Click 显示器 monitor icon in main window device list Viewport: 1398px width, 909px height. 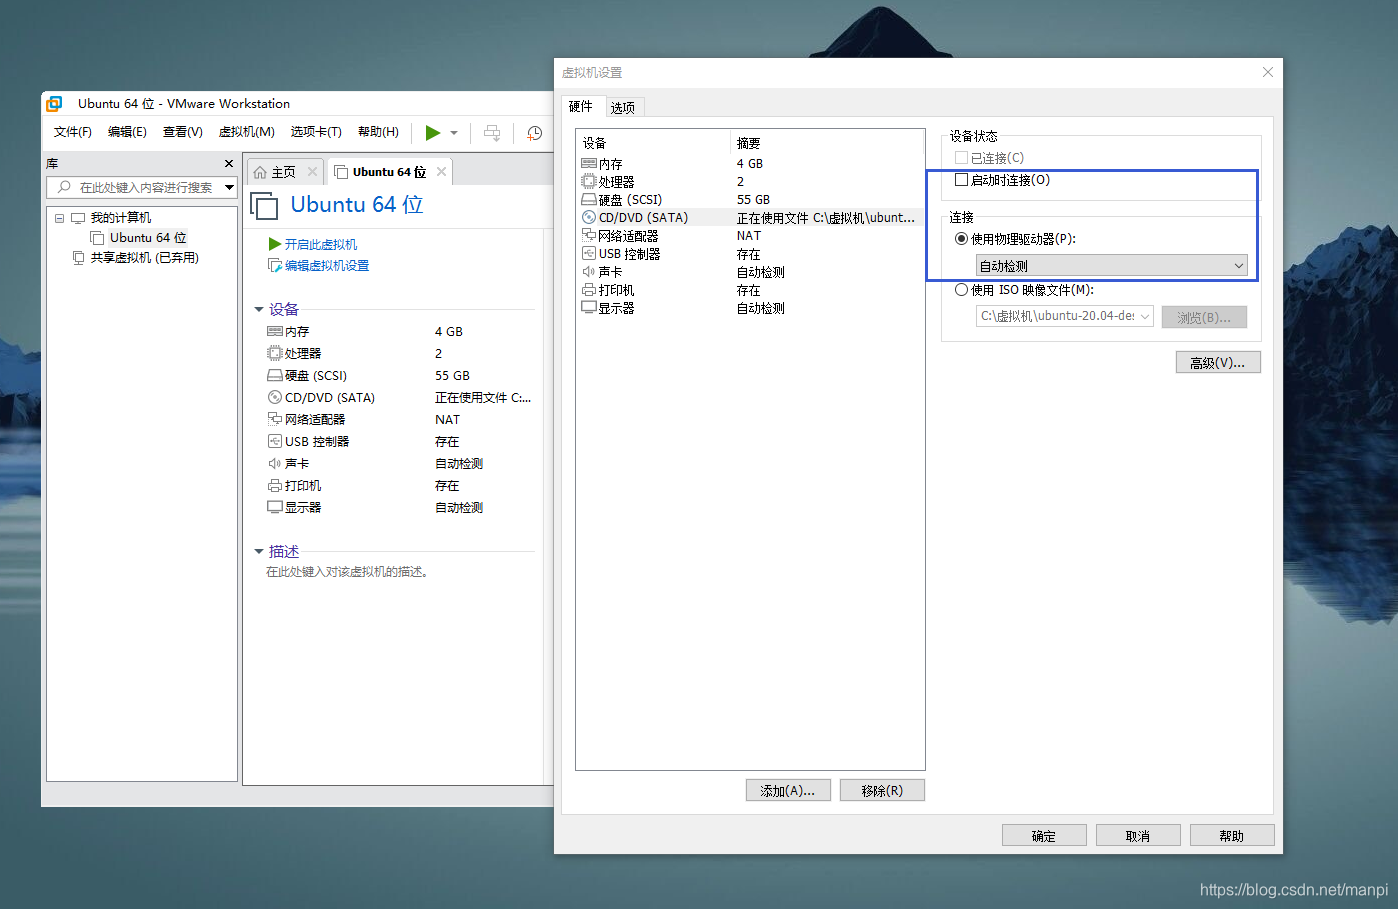click(275, 508)
